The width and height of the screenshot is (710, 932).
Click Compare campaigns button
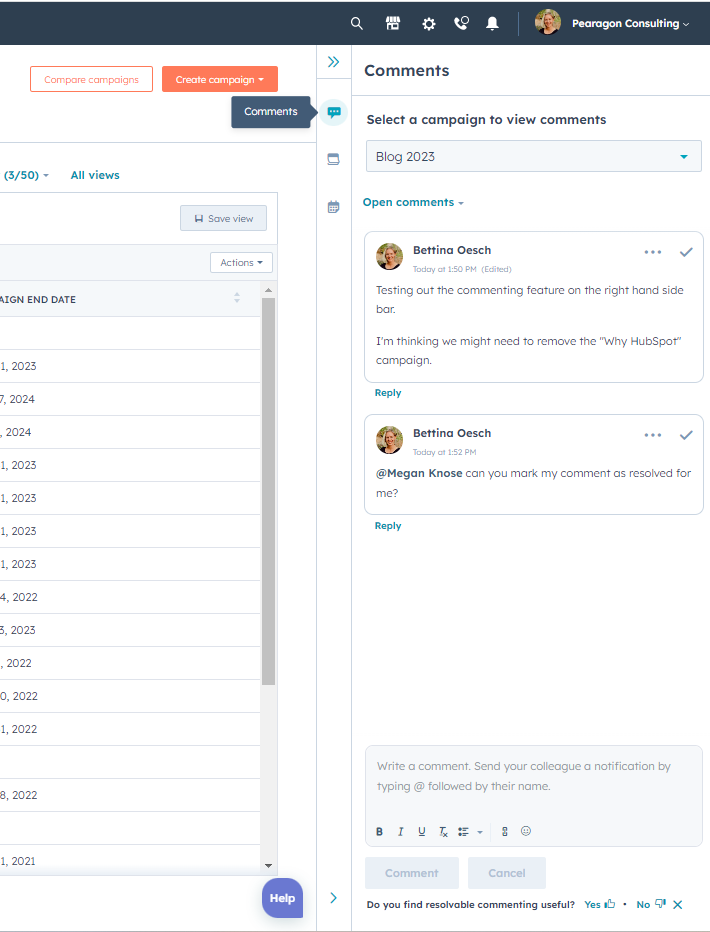coord(91,79)
